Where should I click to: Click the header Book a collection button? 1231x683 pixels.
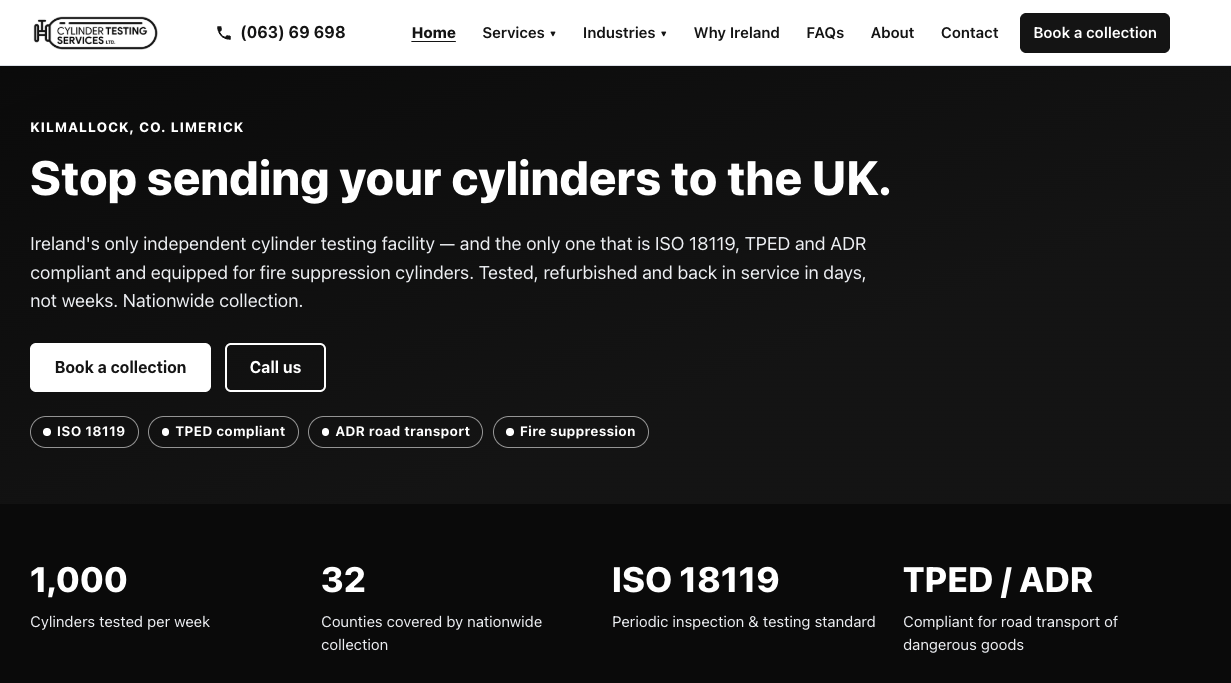click(x=1095, y=33)
